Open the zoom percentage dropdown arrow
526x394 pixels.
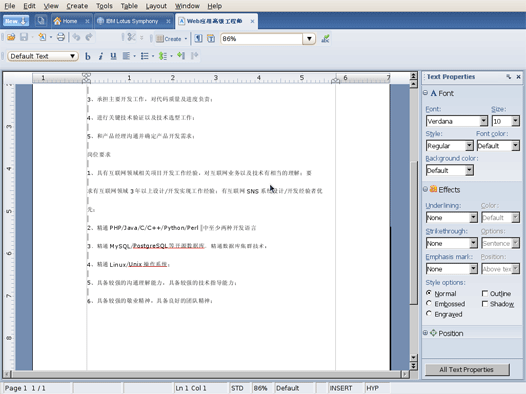309,39
